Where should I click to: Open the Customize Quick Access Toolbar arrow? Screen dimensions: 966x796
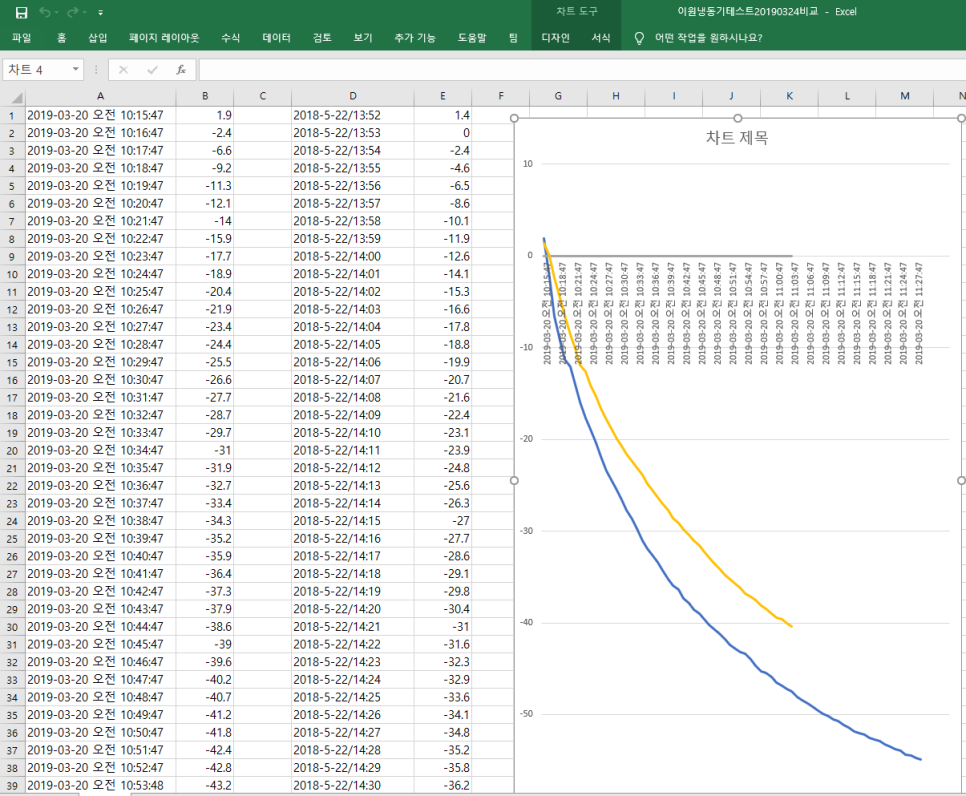(100, 13)
